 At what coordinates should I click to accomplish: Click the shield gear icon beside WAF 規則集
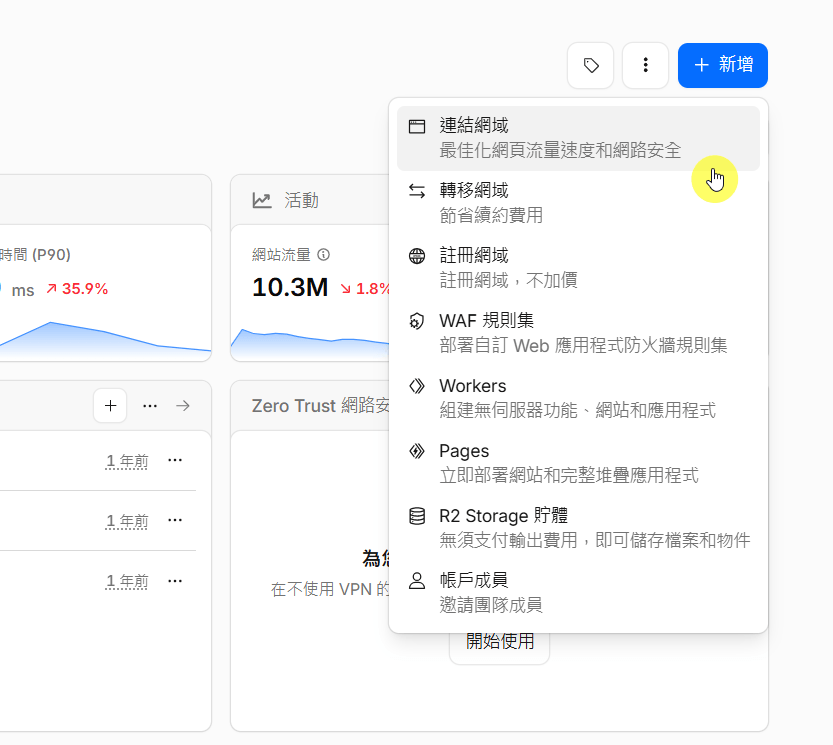tap(417, 321)
